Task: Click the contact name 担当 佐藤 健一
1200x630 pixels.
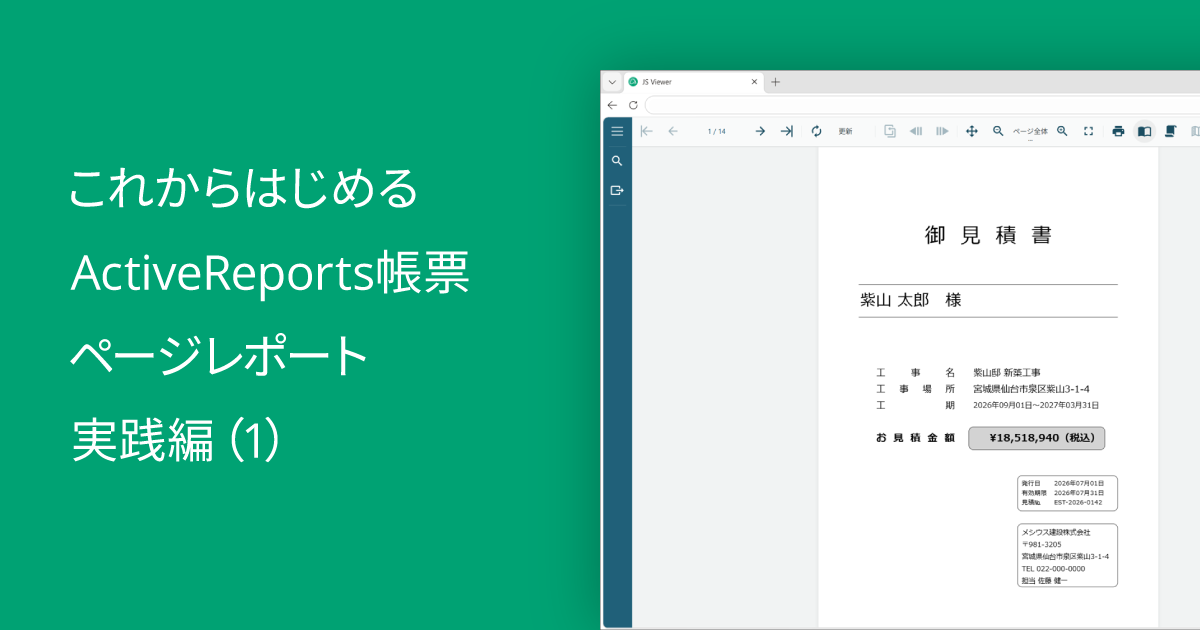Action: pyautogui.click(x=1044, y=580)
